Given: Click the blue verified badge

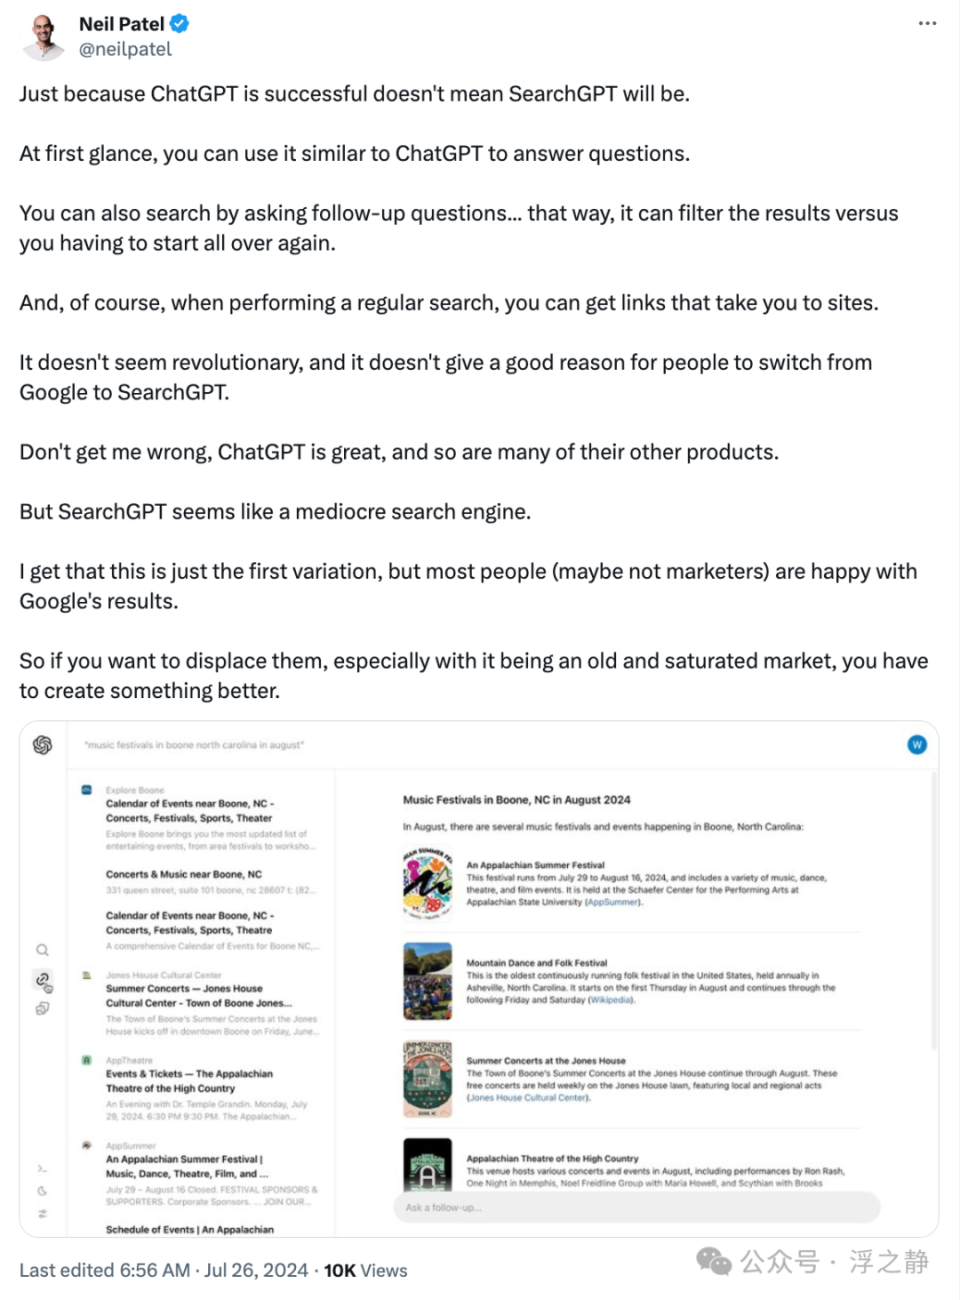Looking at the screenshot, I should tap(180, 23).
